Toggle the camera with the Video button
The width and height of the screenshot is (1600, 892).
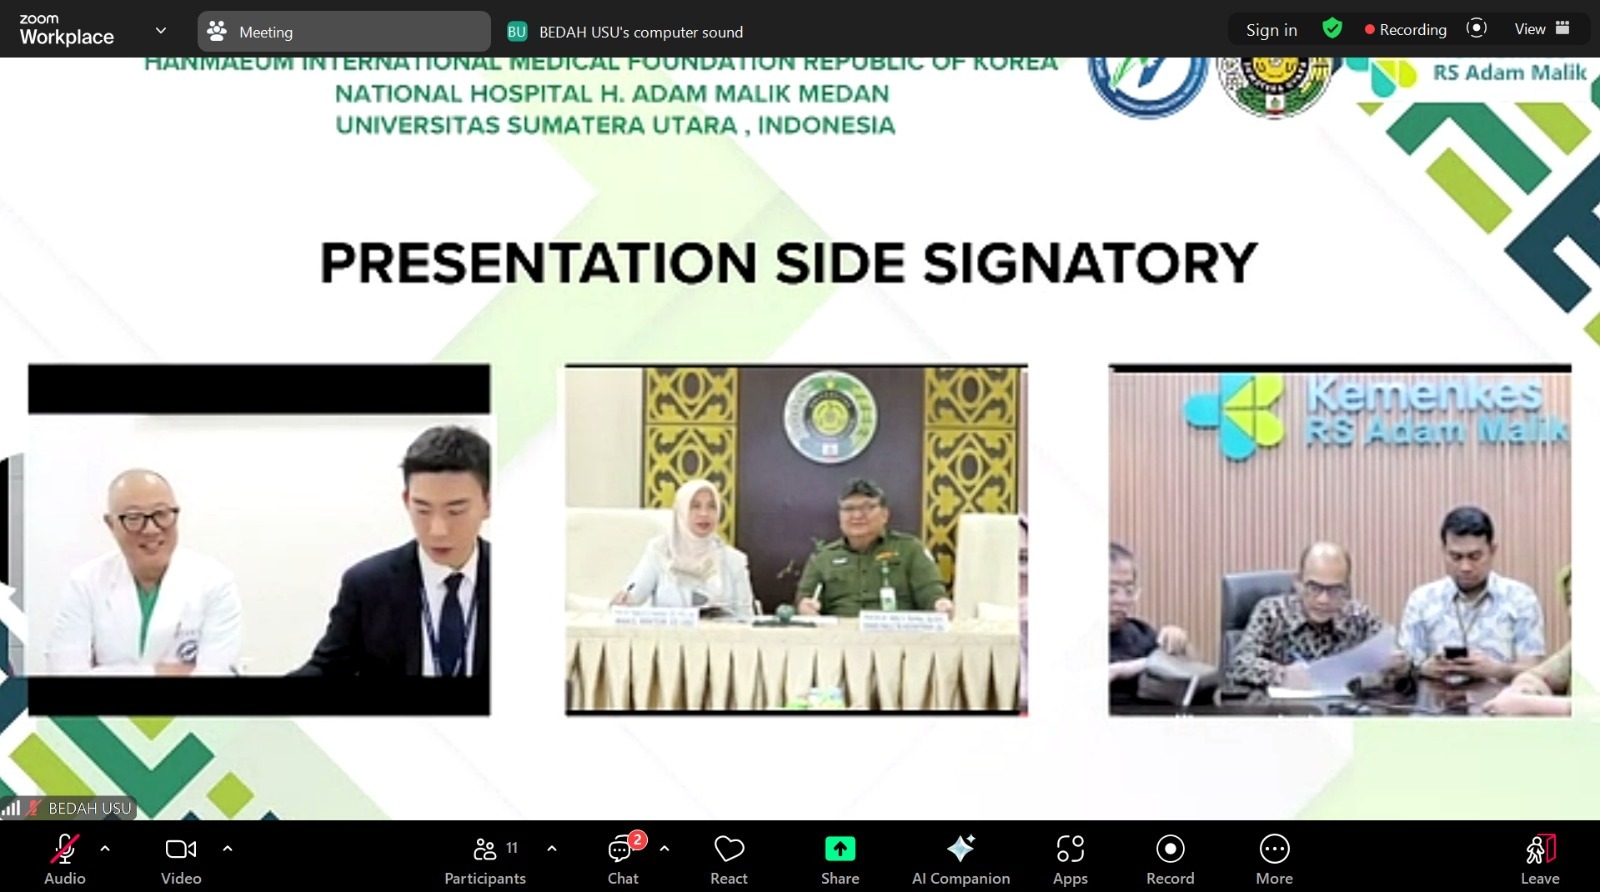pyautogui.click(x=181, y=858)
